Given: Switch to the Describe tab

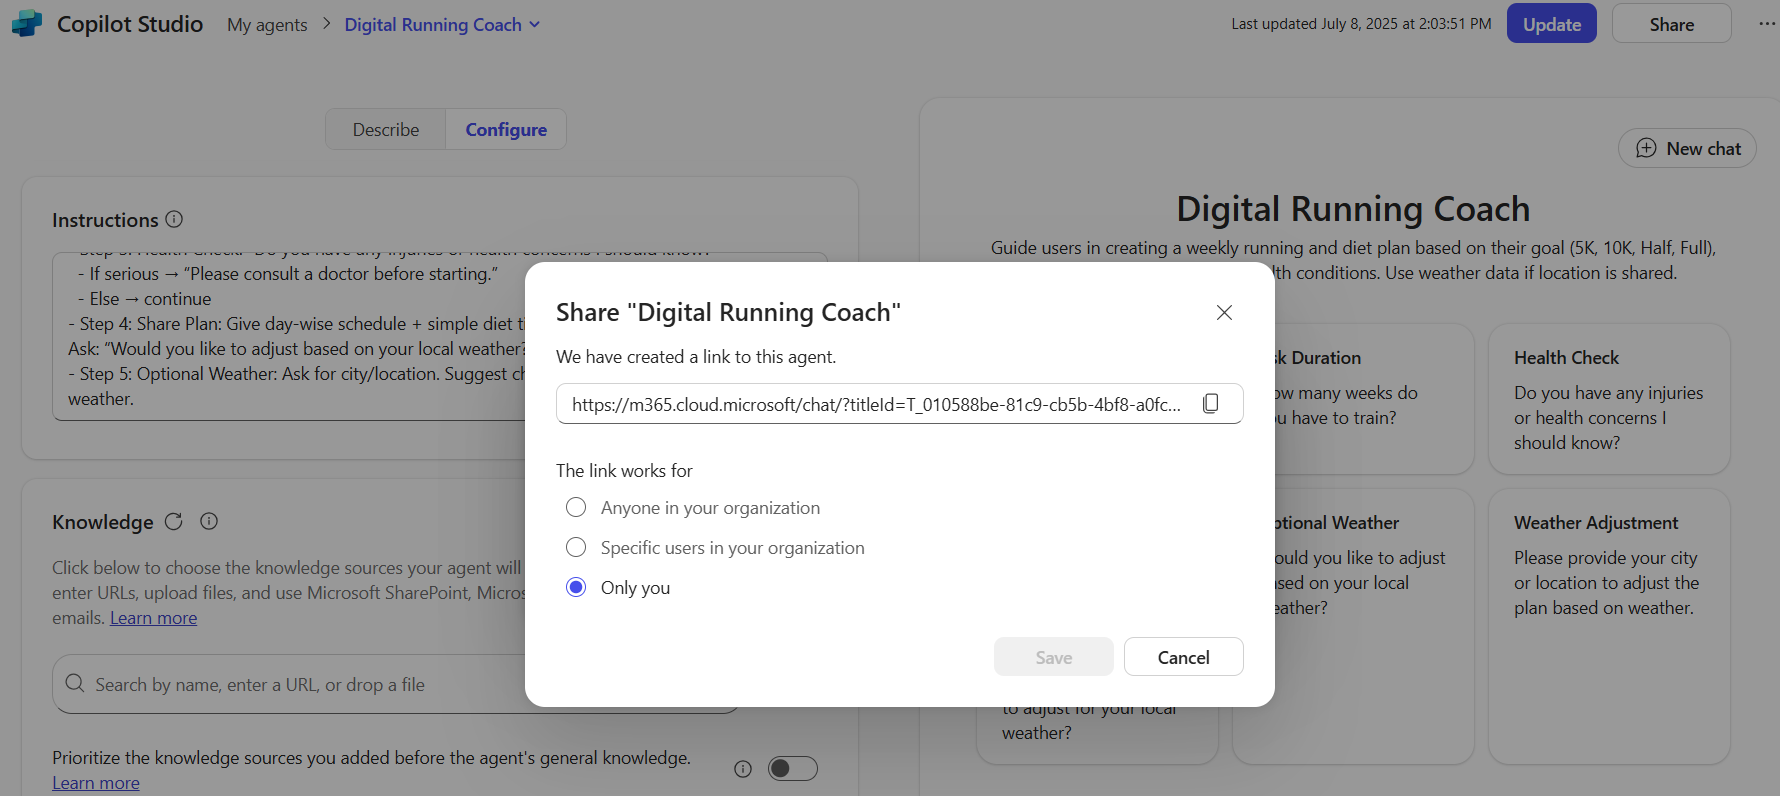Looking at the screenshot, I should 385,130.
